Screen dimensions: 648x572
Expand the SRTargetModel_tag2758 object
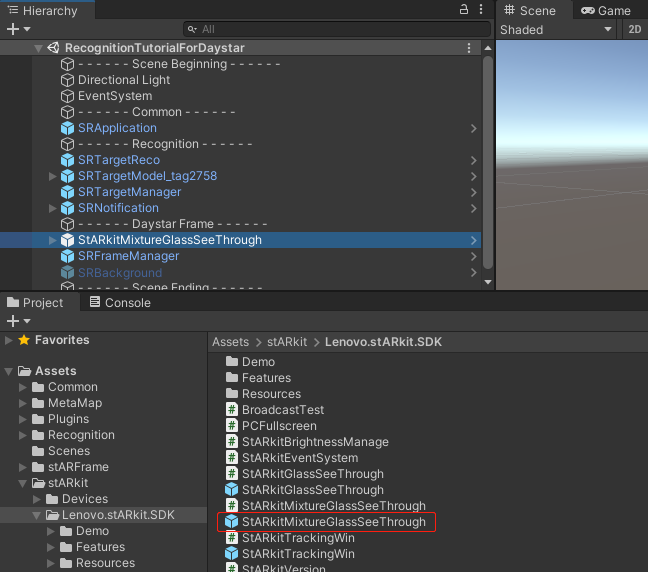[52, 176]
